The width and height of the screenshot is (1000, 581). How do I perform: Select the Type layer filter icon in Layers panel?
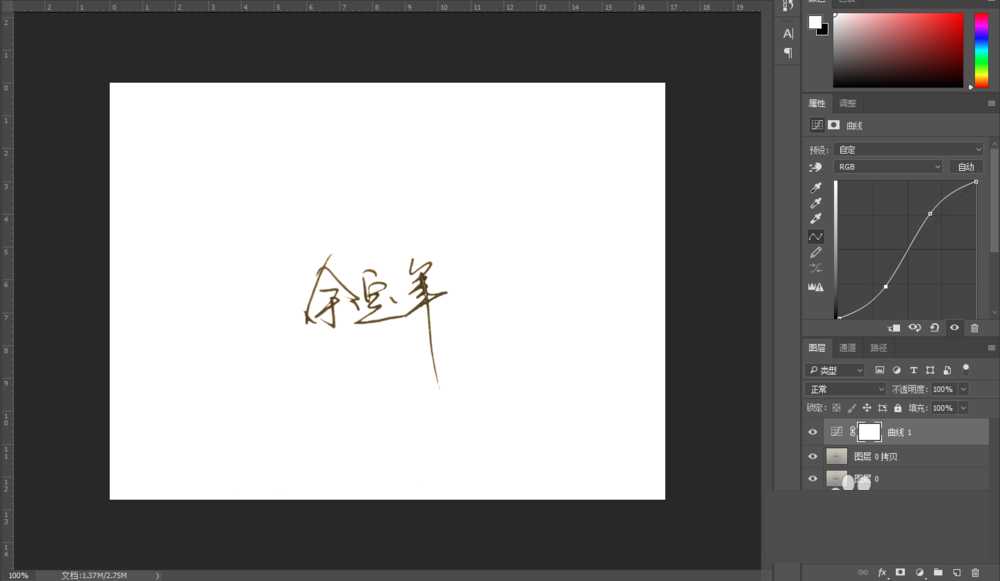[914, 369]
